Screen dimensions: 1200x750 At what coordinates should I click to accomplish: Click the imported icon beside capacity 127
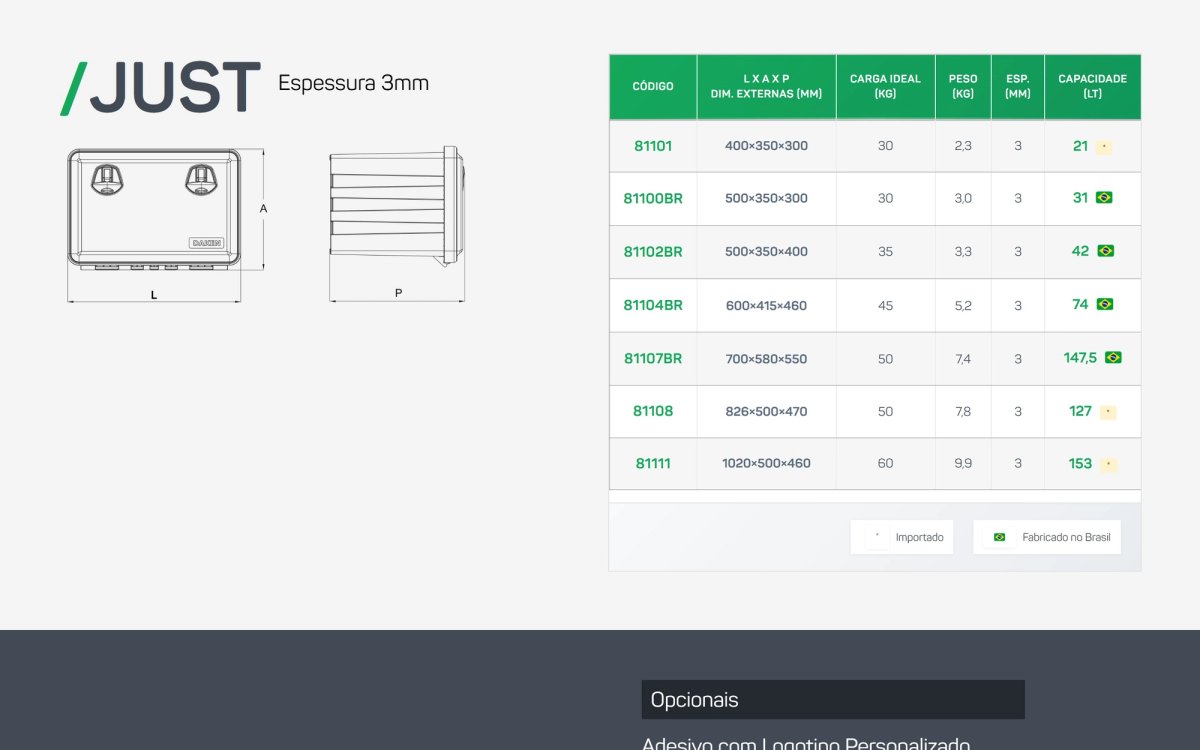(x=1108, y=412)
